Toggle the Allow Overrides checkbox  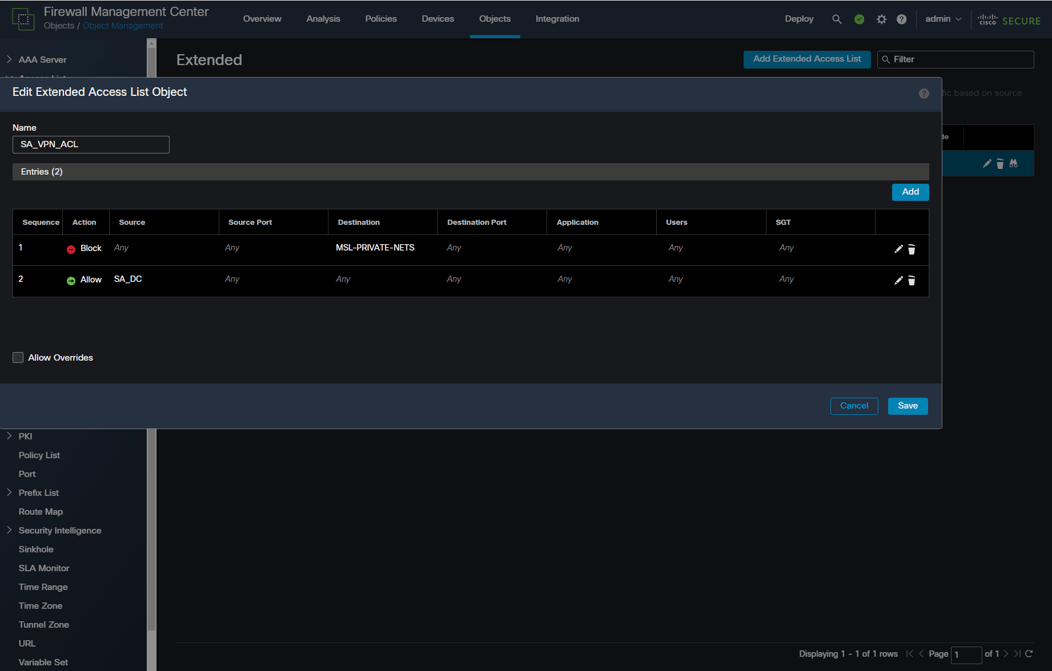point(18,358)
